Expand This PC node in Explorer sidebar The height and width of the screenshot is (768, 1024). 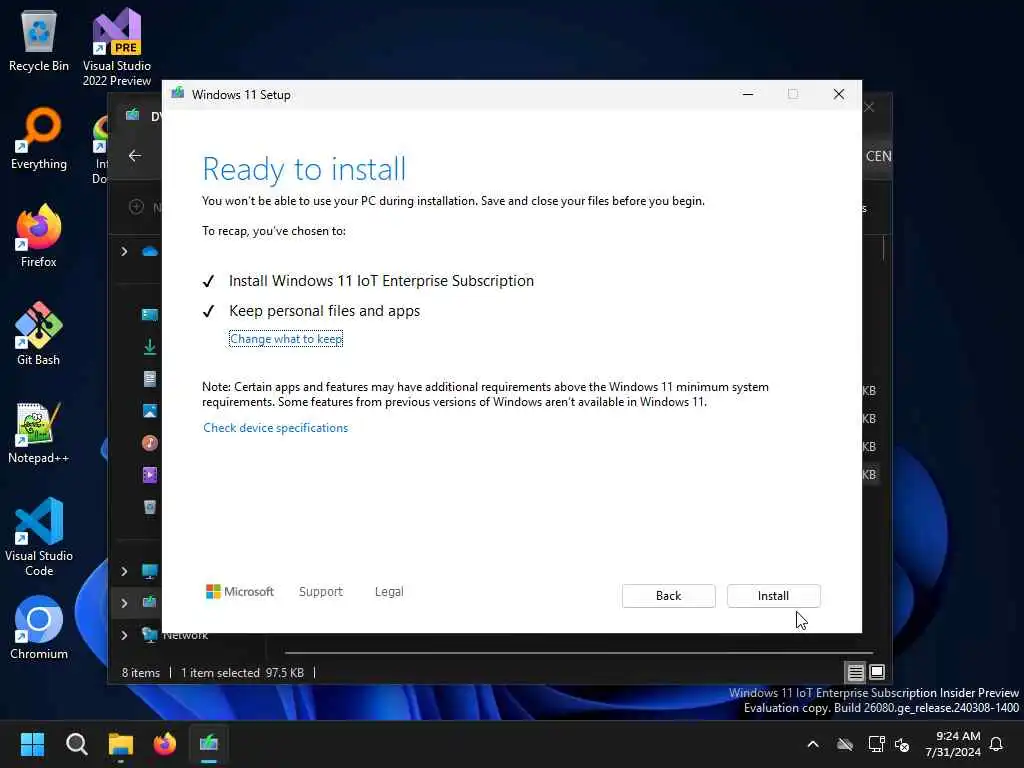point(124,571)
